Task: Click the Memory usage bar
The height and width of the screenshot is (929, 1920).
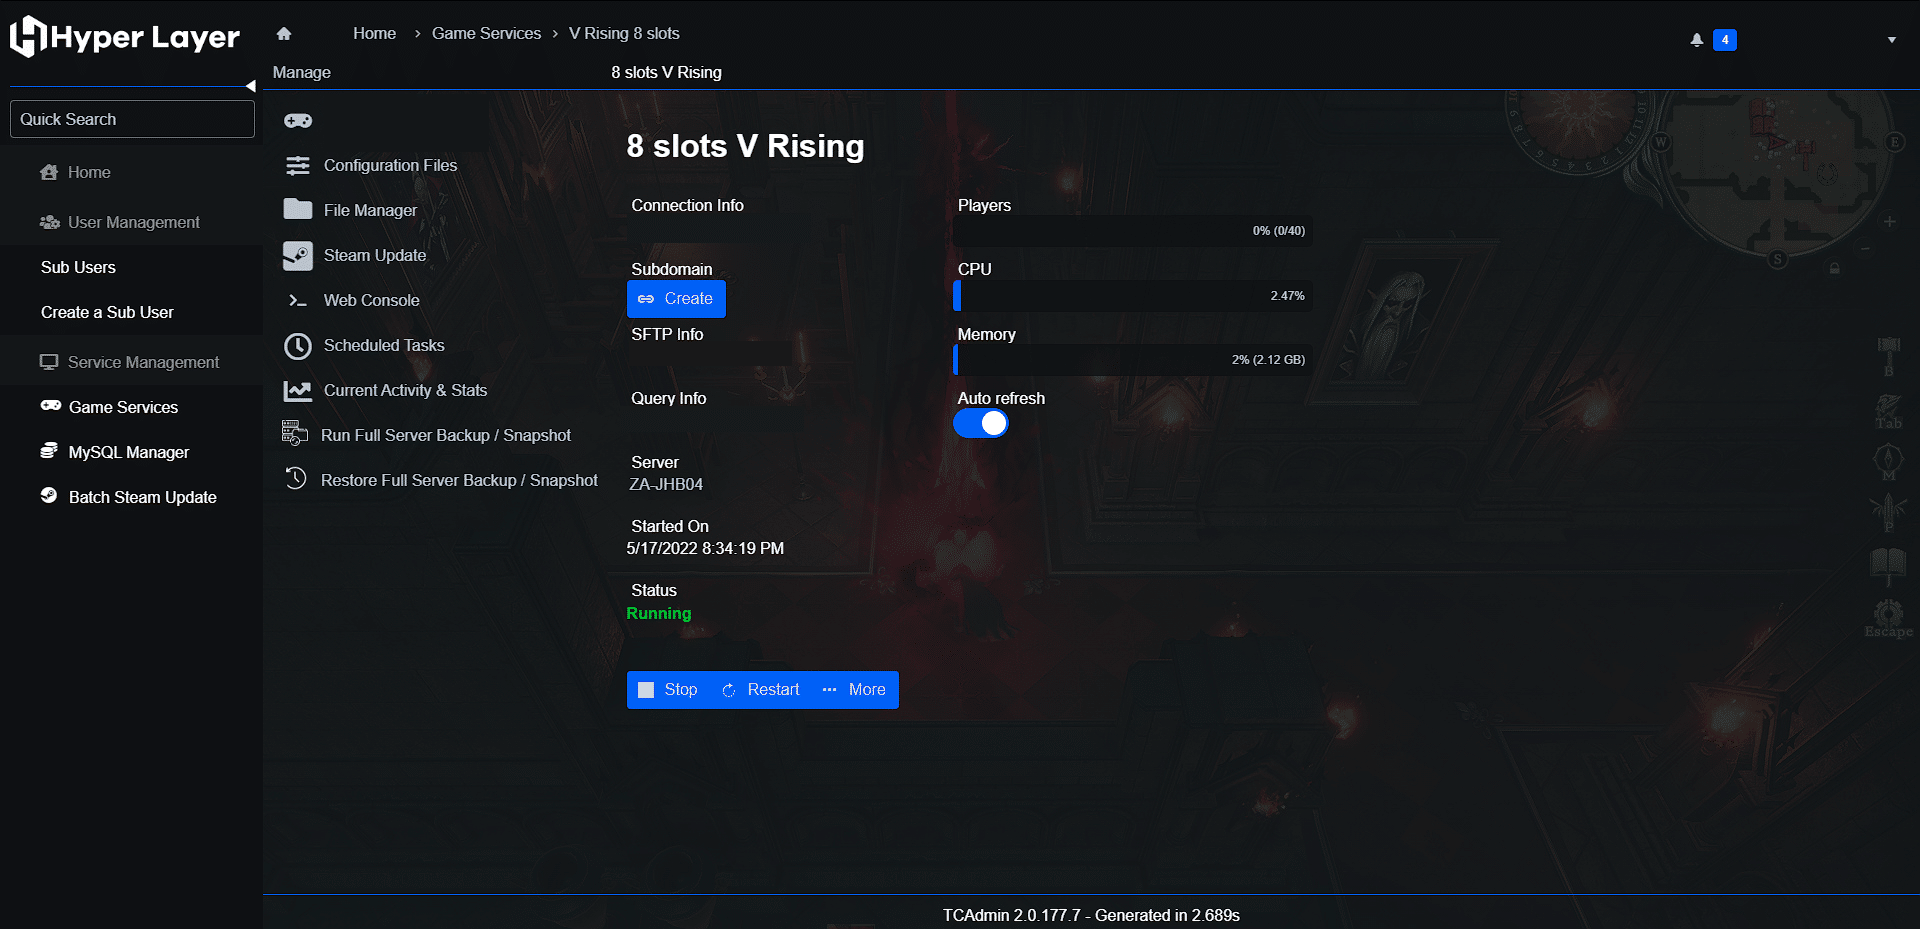Action: [x=1133, y=360]
